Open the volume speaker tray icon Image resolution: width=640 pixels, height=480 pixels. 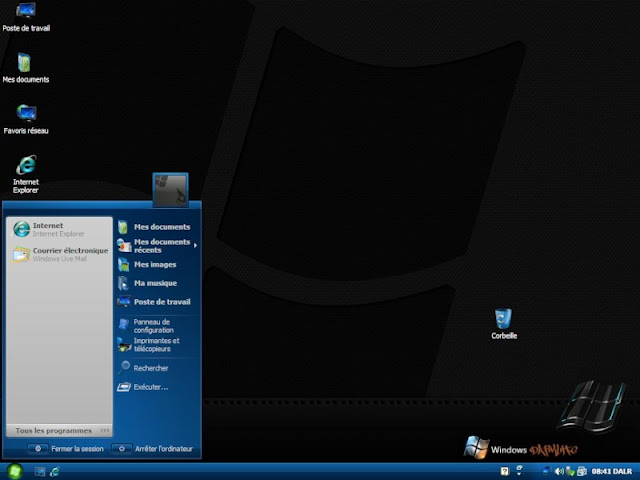pyautogui.click(x=559, y=471)
